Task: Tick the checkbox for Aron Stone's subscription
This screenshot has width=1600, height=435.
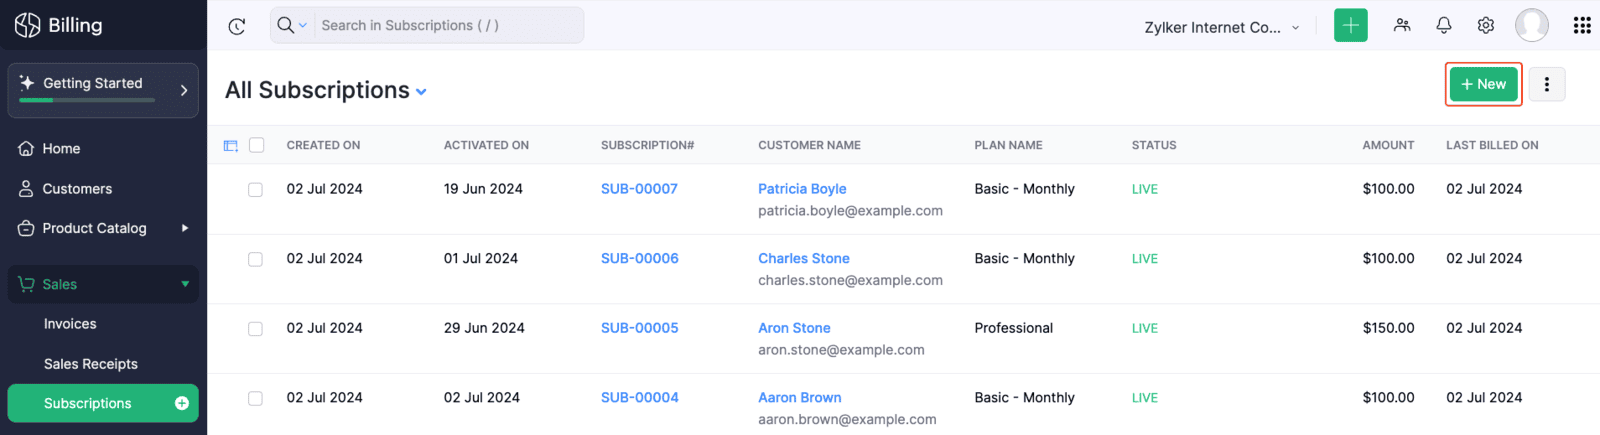Action: (256, 329)
